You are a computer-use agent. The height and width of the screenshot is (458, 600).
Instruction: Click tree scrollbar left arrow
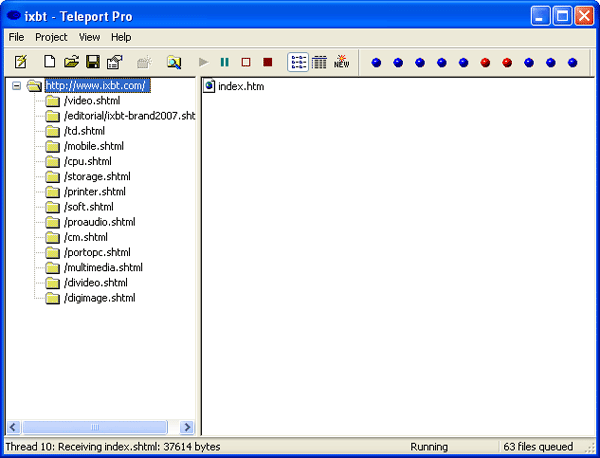coord(13,427)
